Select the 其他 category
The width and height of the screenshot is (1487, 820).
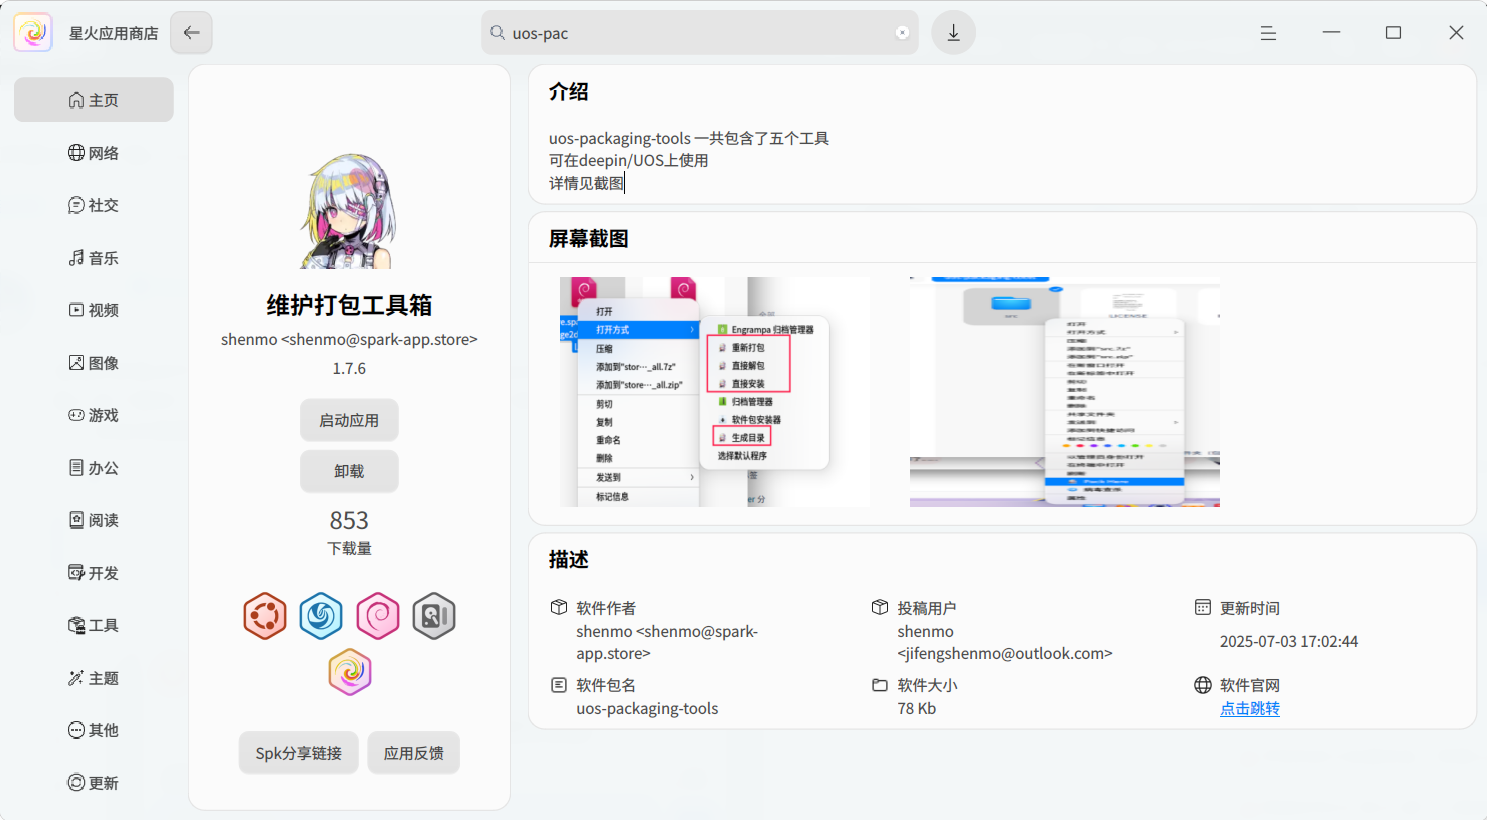94,730
